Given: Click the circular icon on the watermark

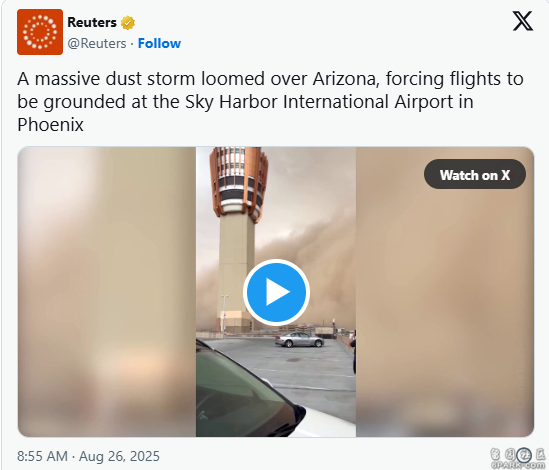Looking at the screenshot, I should coord(524,455).
